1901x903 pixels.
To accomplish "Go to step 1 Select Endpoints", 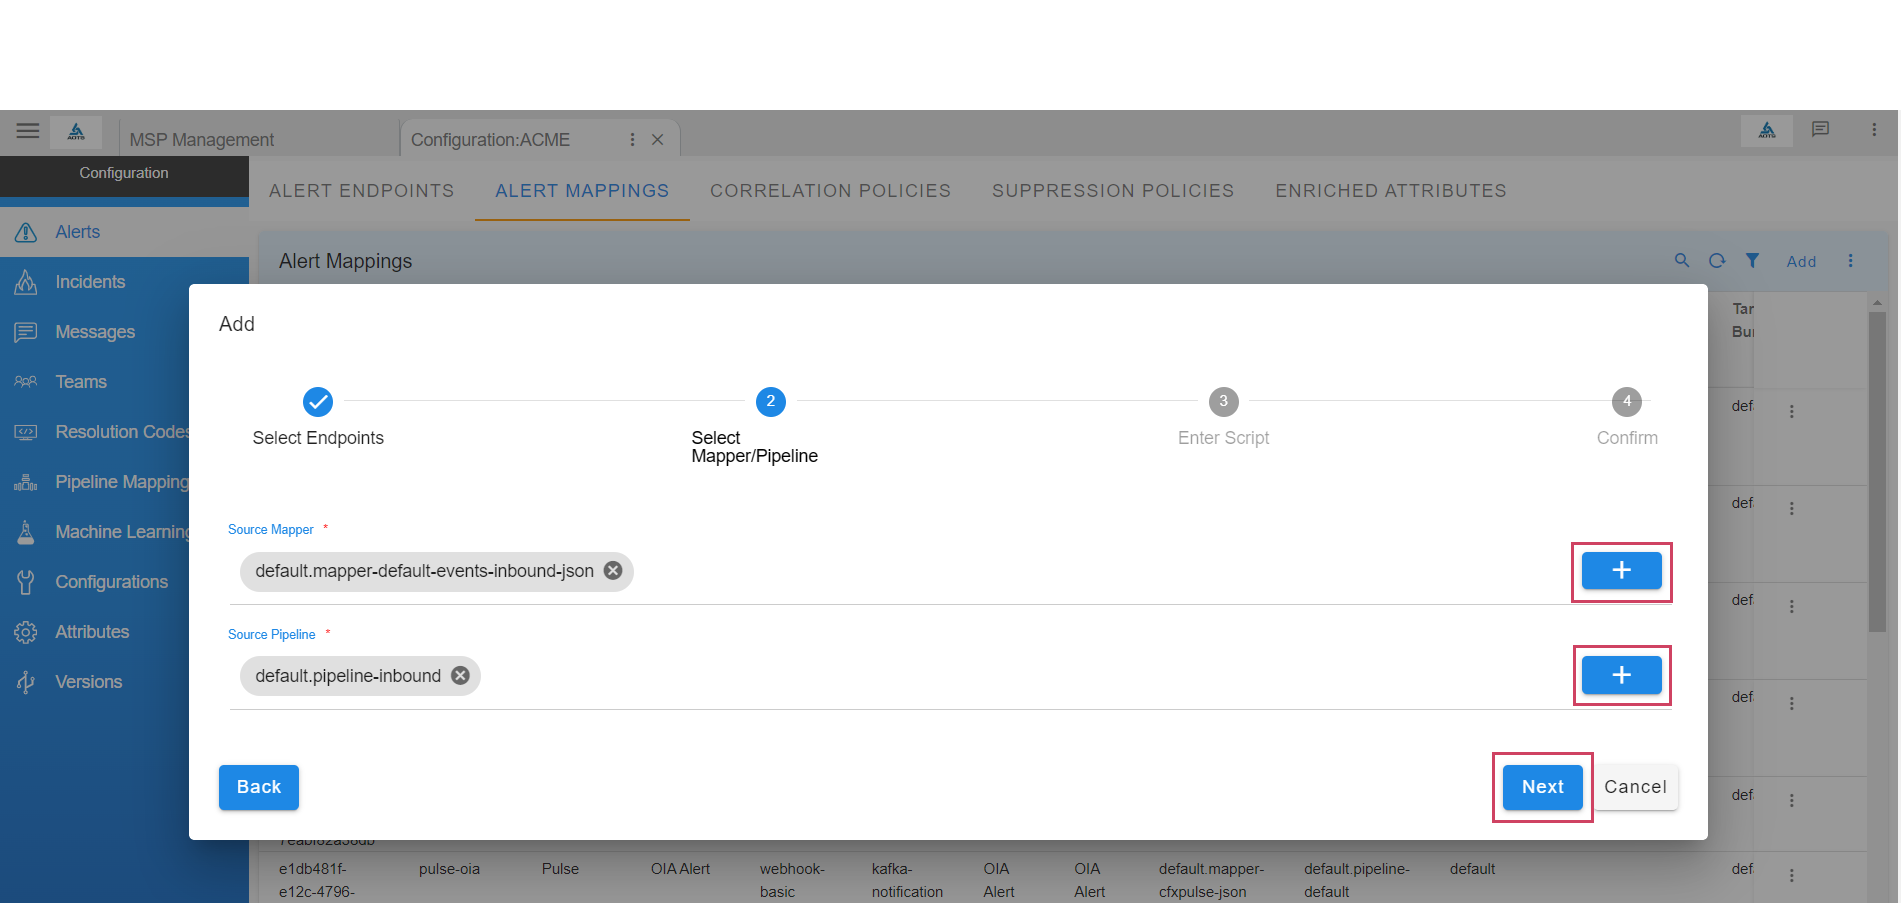I will click(318, 402).
